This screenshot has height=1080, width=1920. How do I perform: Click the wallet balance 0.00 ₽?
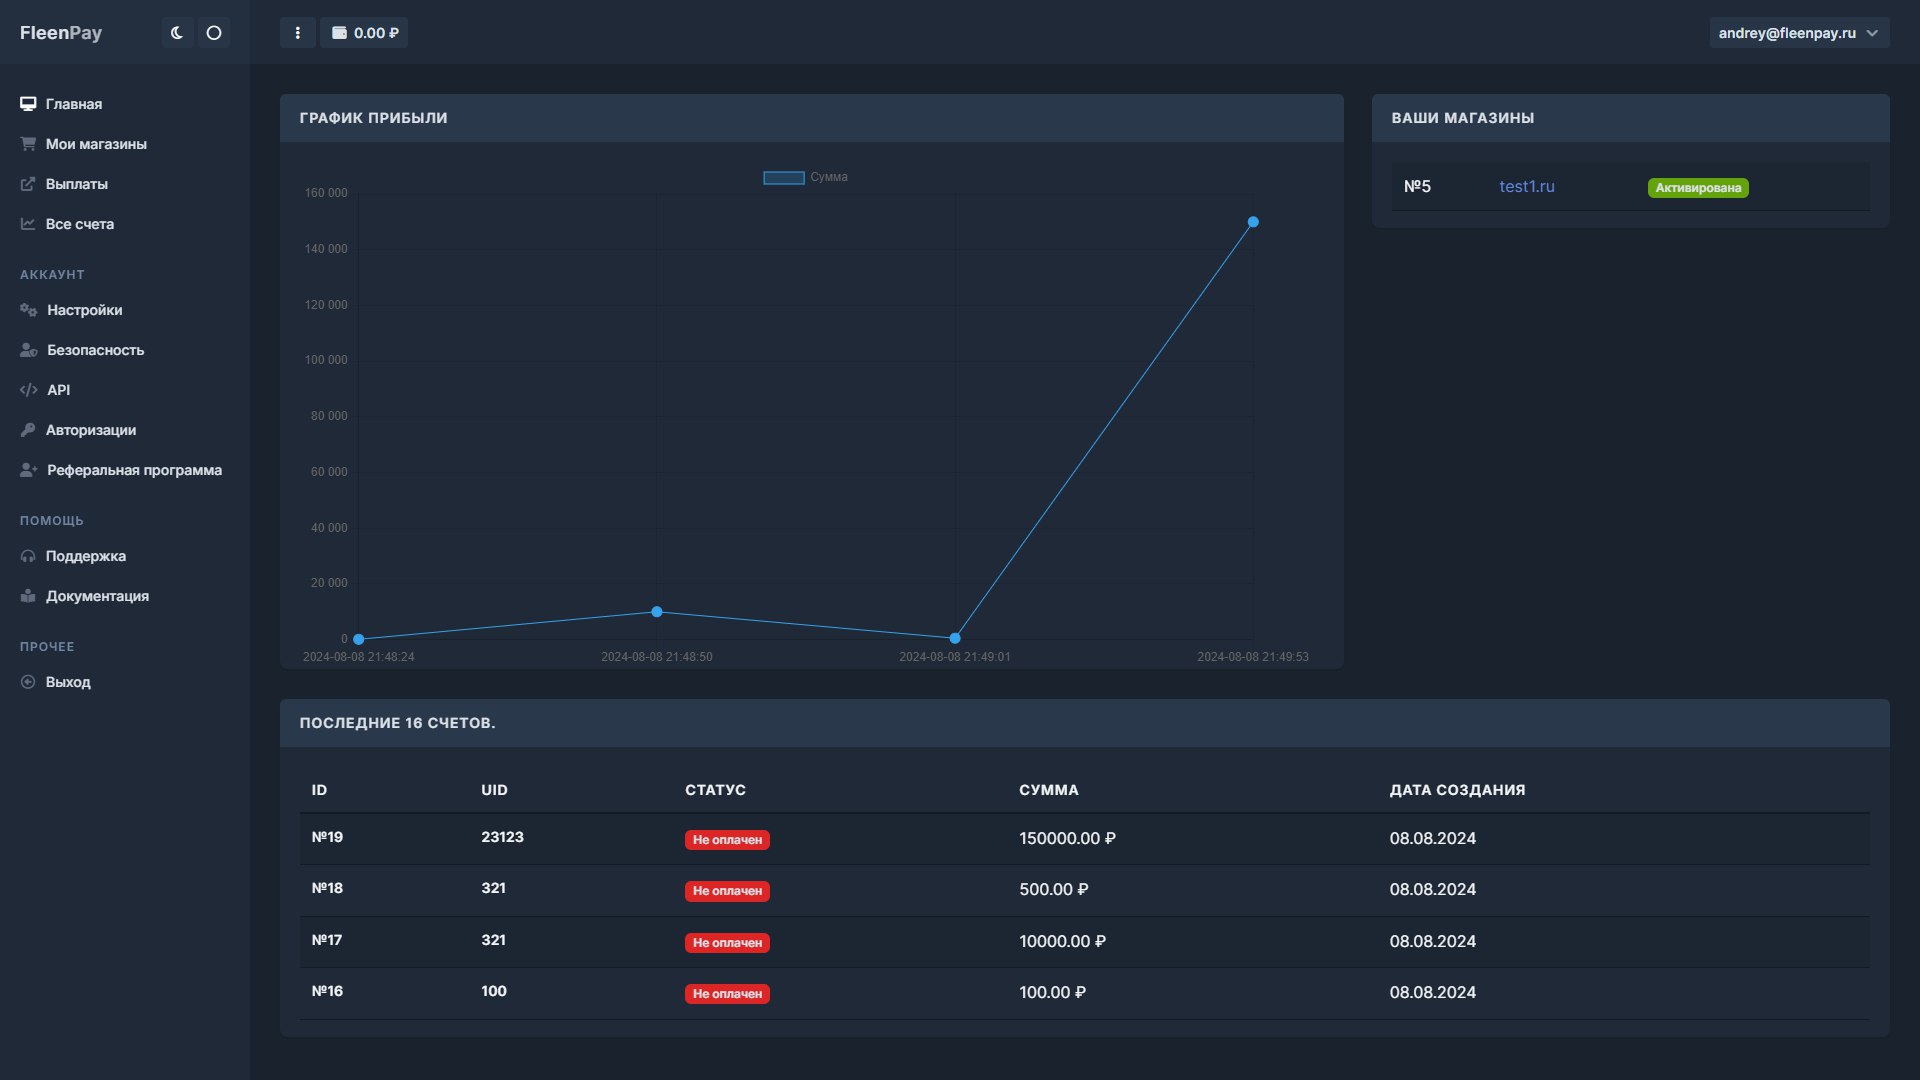pyautogui.click(x=364, y=33)
